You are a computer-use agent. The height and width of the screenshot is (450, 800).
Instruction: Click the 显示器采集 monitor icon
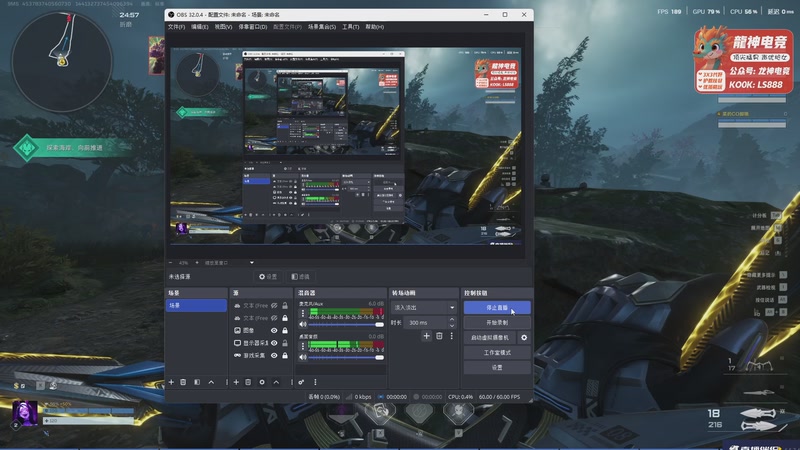point(237,343)
